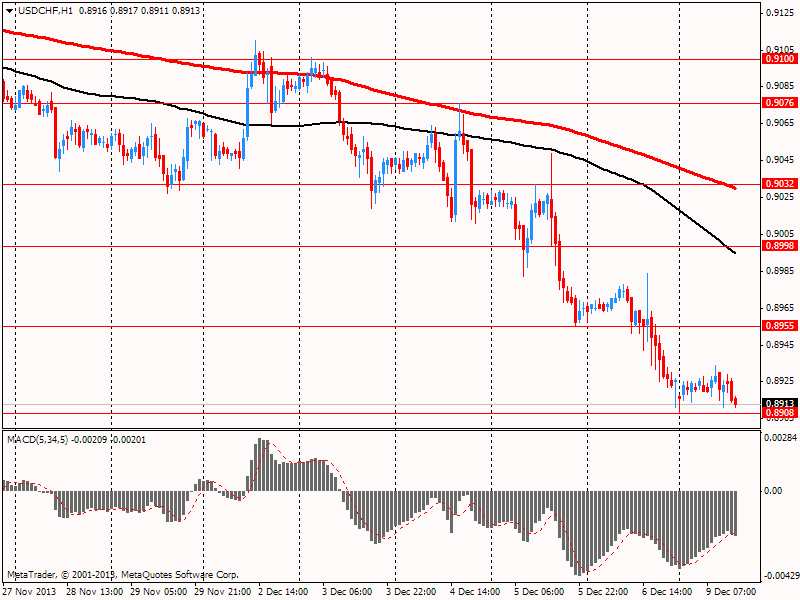This screenshot has width=800, height=600.
Task: Click the 0.9025 value on price axis
Action: 780,197
